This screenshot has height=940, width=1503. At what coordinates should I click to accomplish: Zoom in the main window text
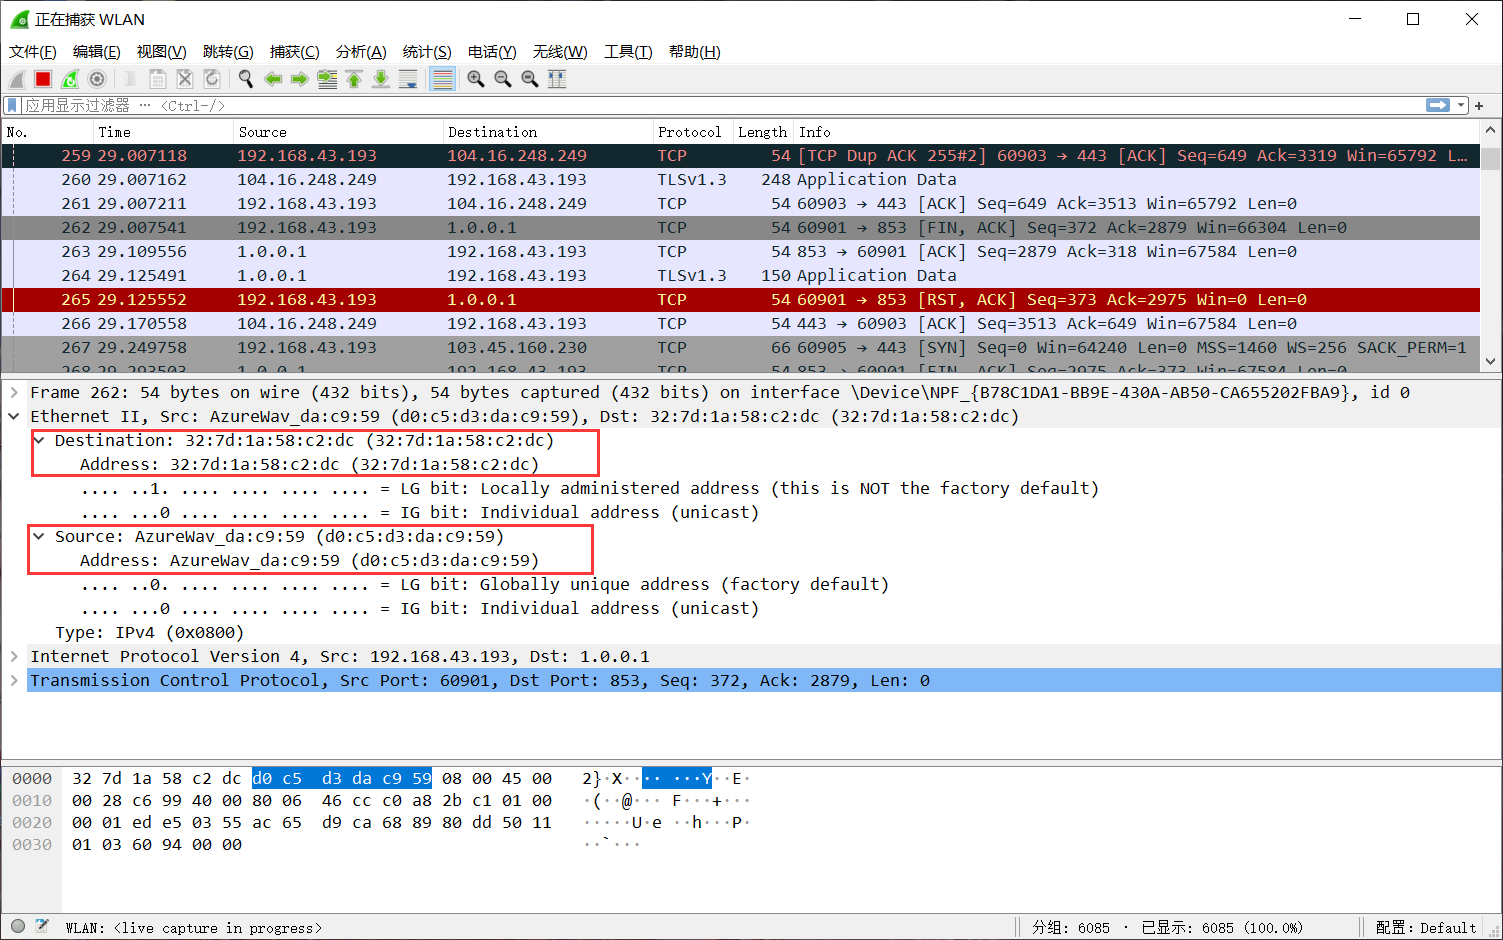pyautogui.click(x=476, y=79)
